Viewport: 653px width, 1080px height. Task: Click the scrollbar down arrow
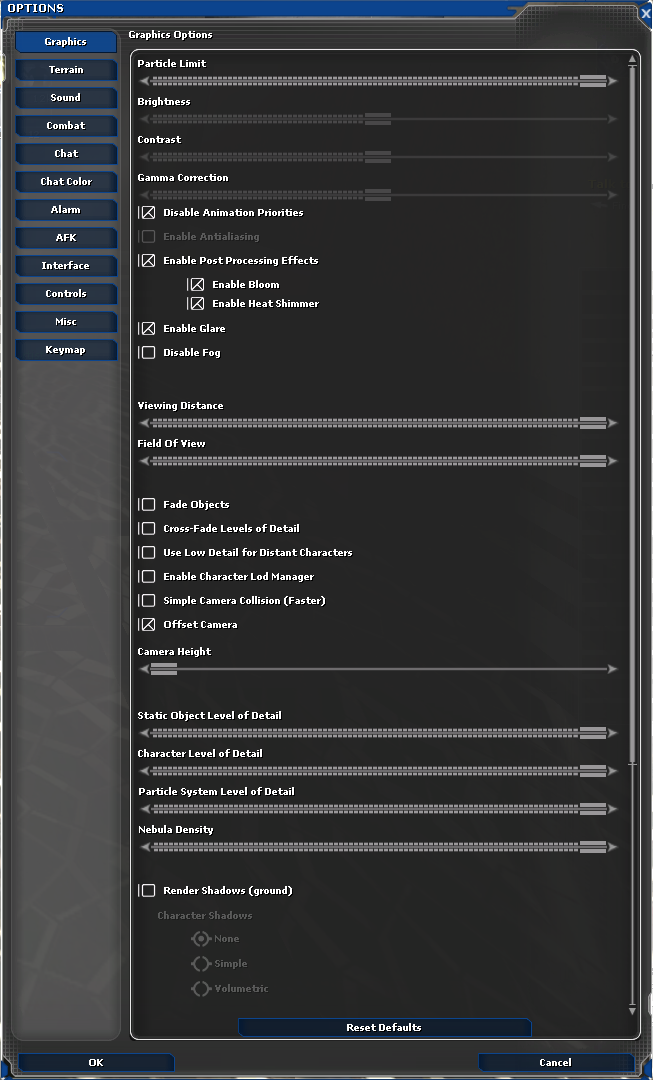pos(632,1011)
